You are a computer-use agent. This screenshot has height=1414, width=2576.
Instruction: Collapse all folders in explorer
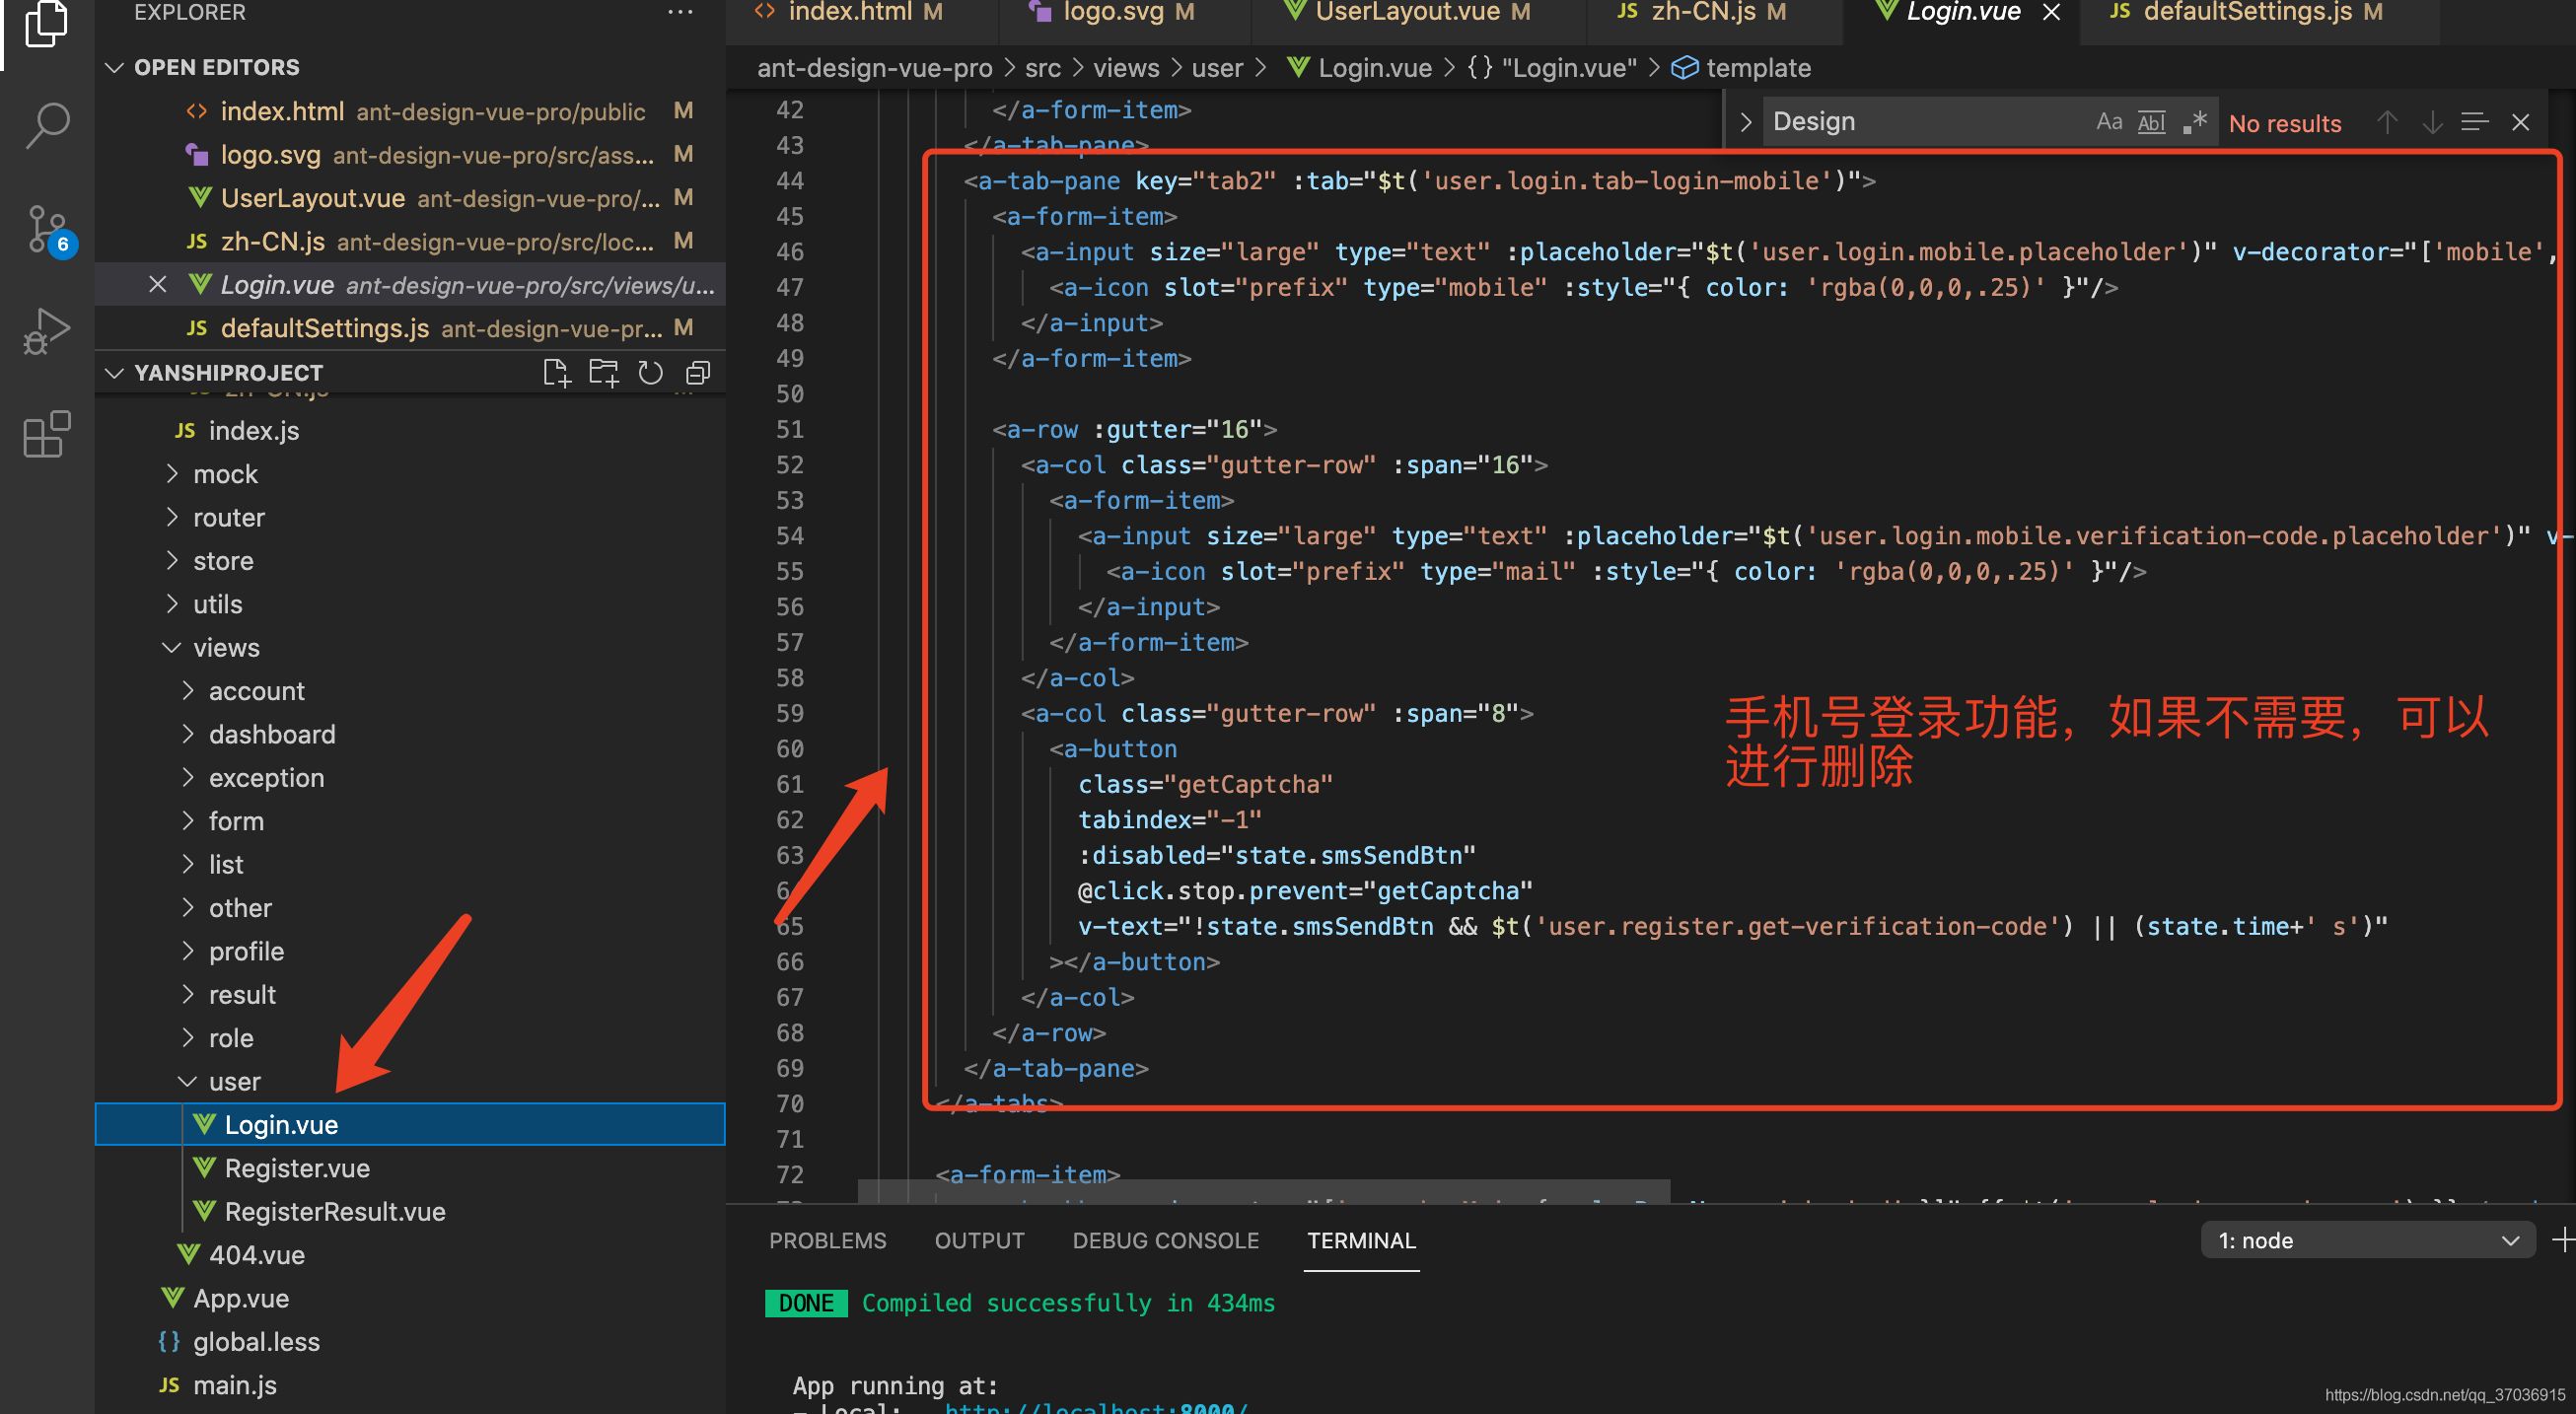(x=698, y=373)
